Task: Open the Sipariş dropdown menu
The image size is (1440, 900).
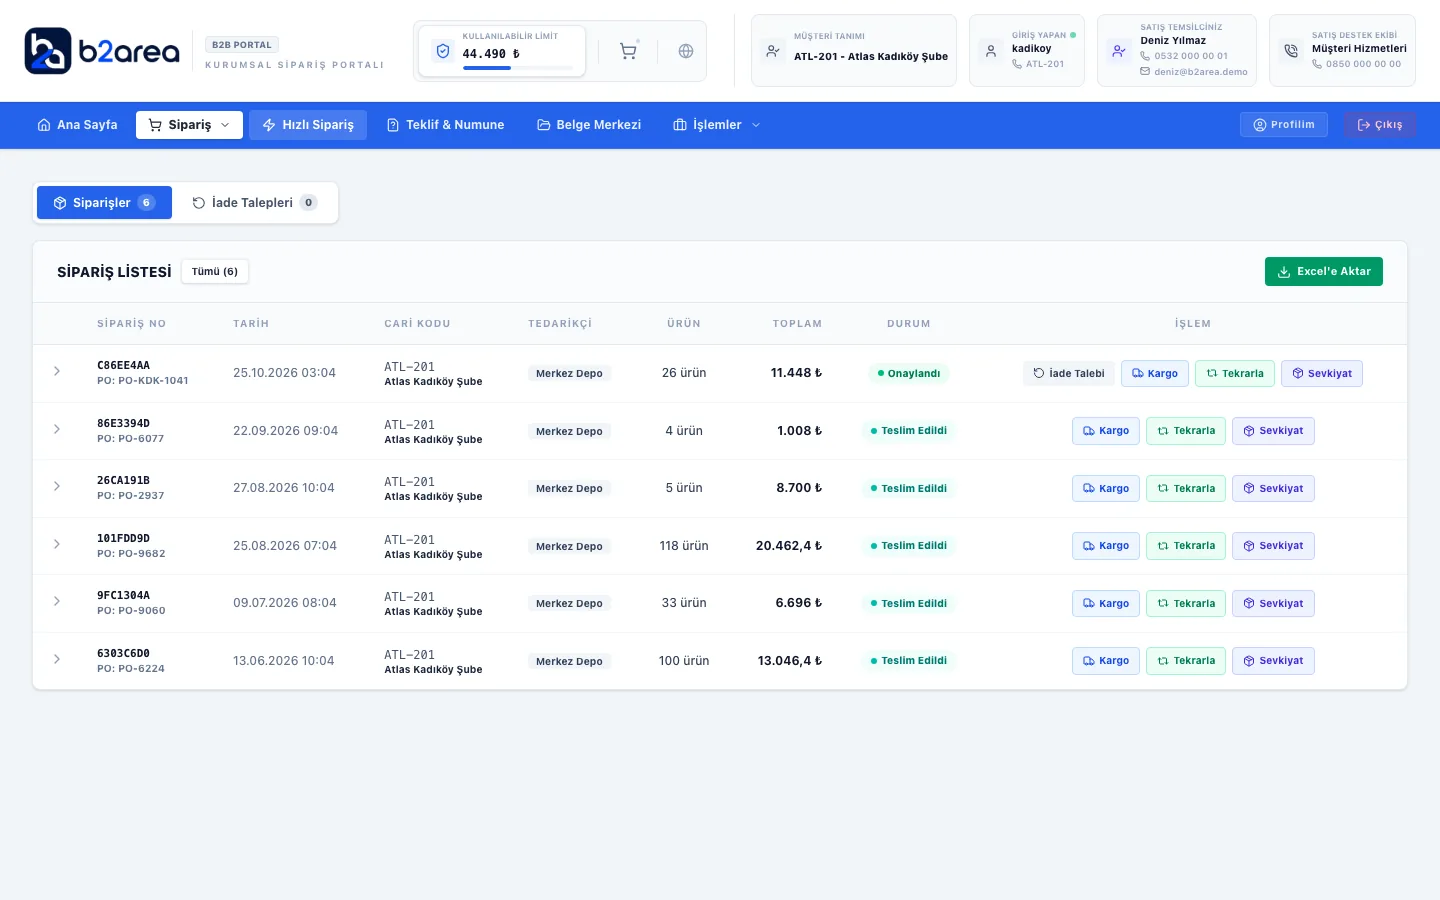Action: (x=189, y=125)
